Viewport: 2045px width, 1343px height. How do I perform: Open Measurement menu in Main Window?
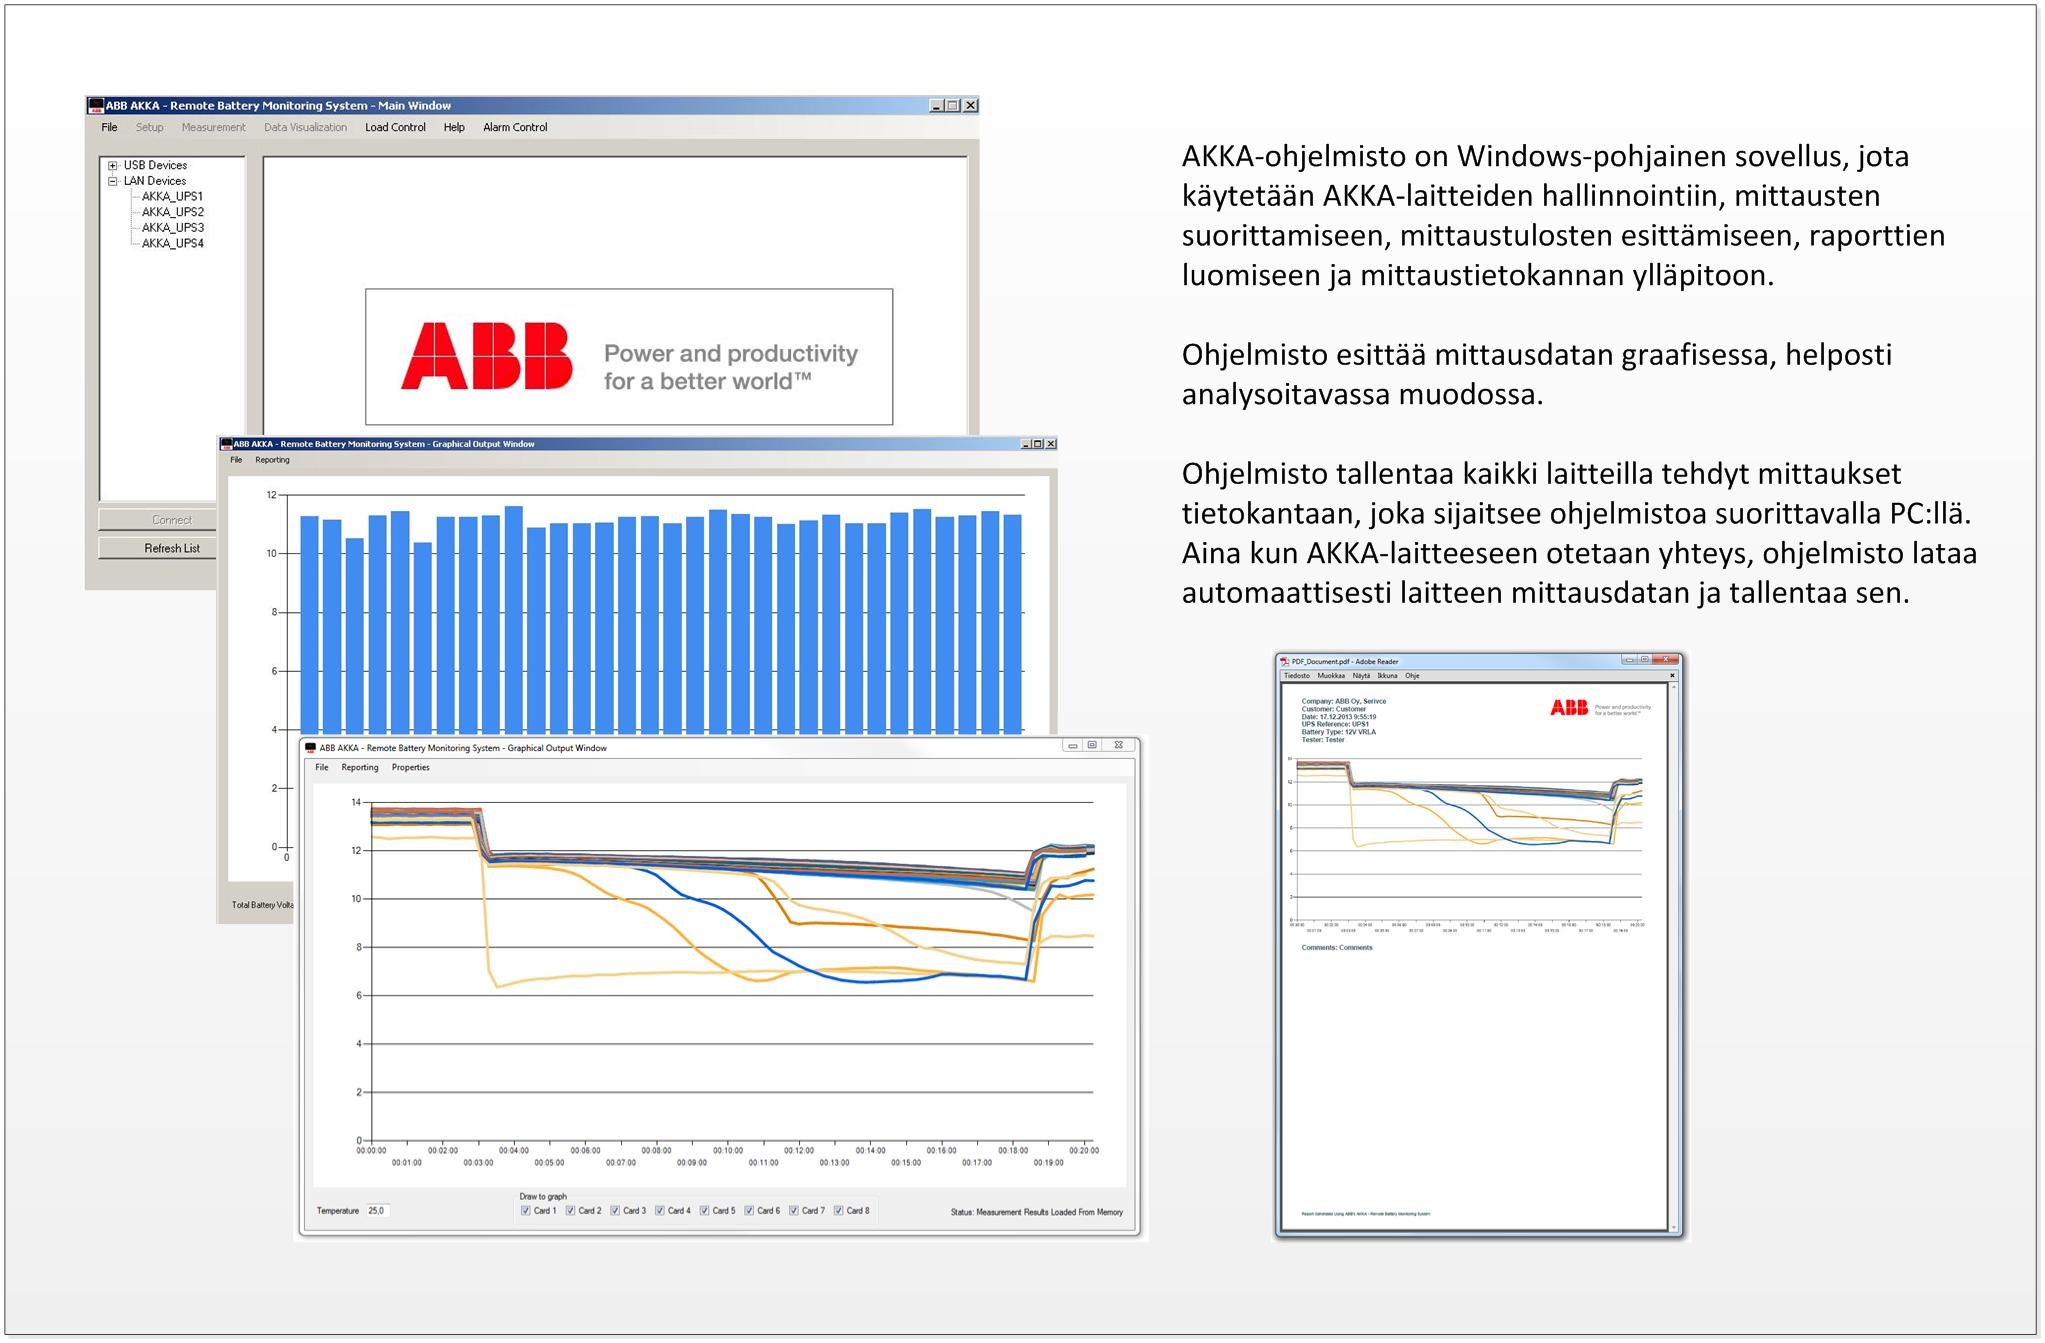[x=213, y=127]
